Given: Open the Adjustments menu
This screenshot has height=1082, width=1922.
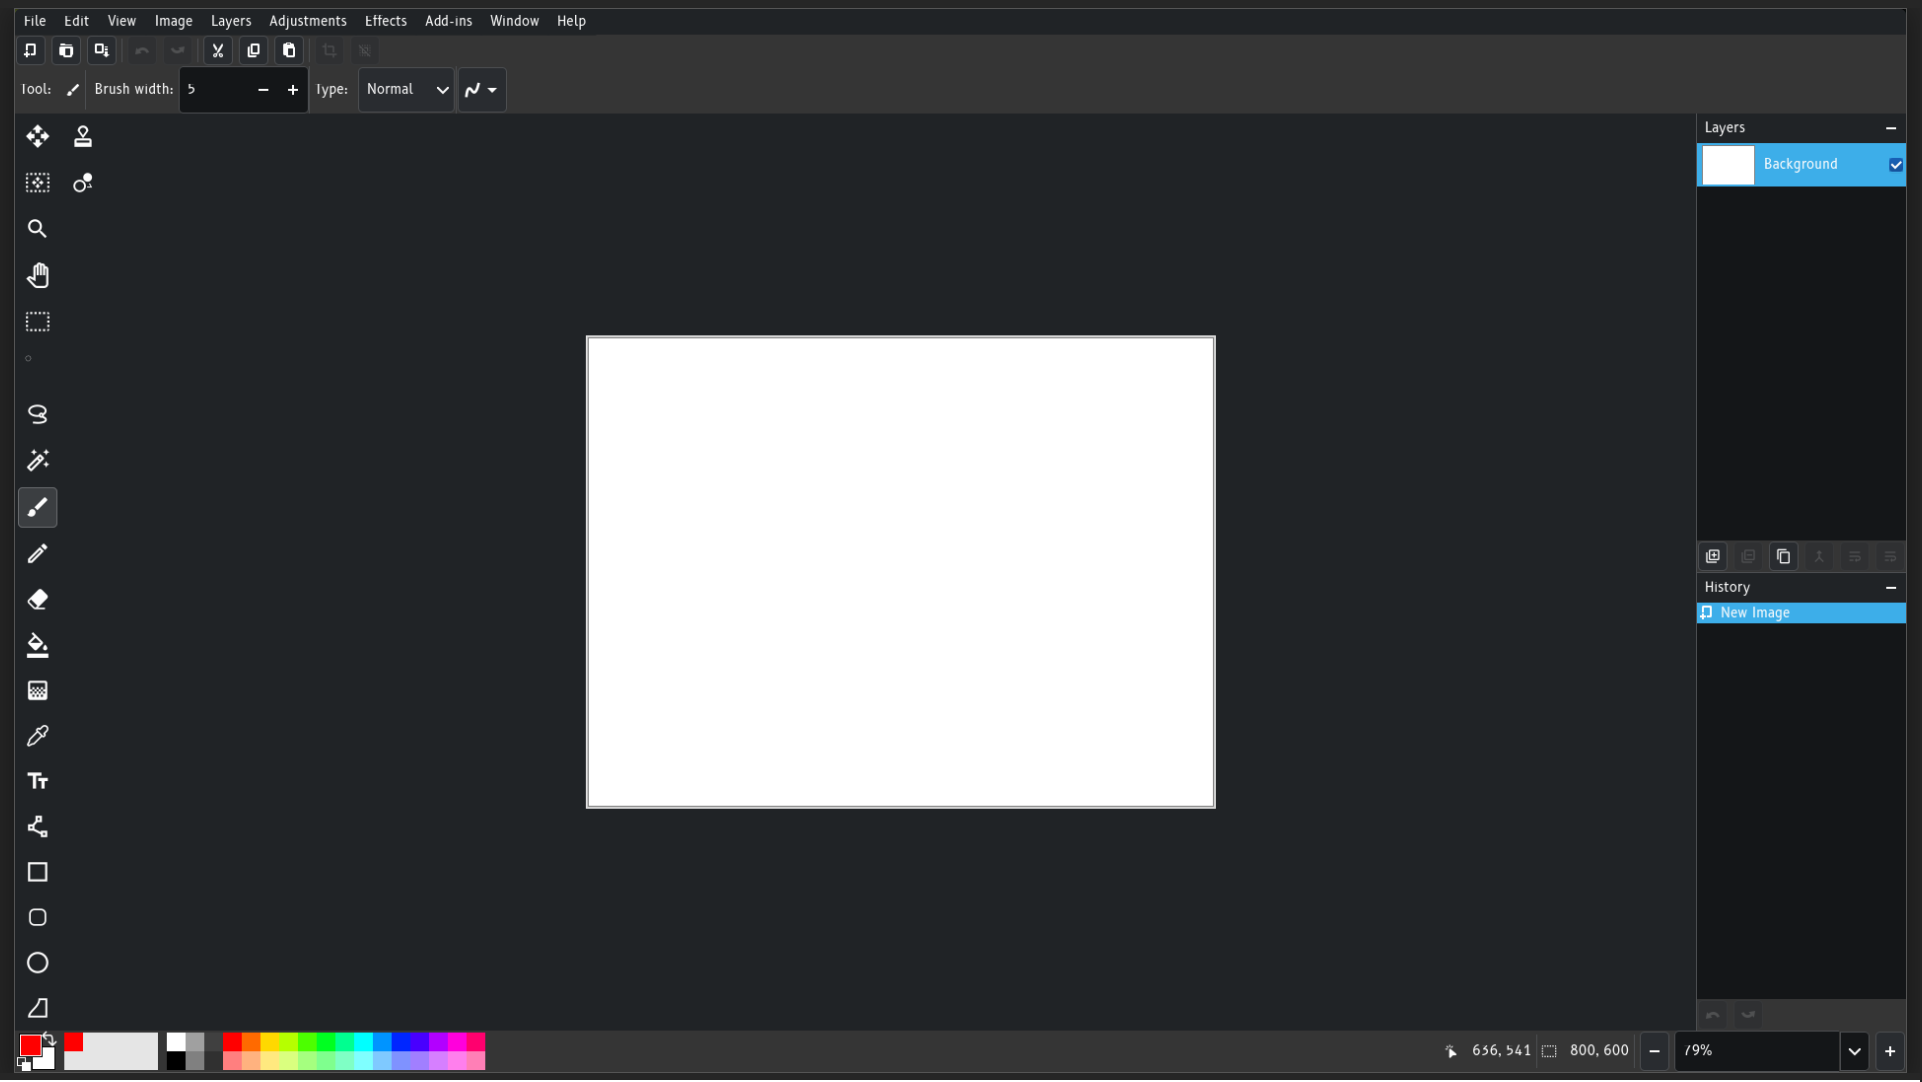Looking at the screenshot, I should pos(307,21).
